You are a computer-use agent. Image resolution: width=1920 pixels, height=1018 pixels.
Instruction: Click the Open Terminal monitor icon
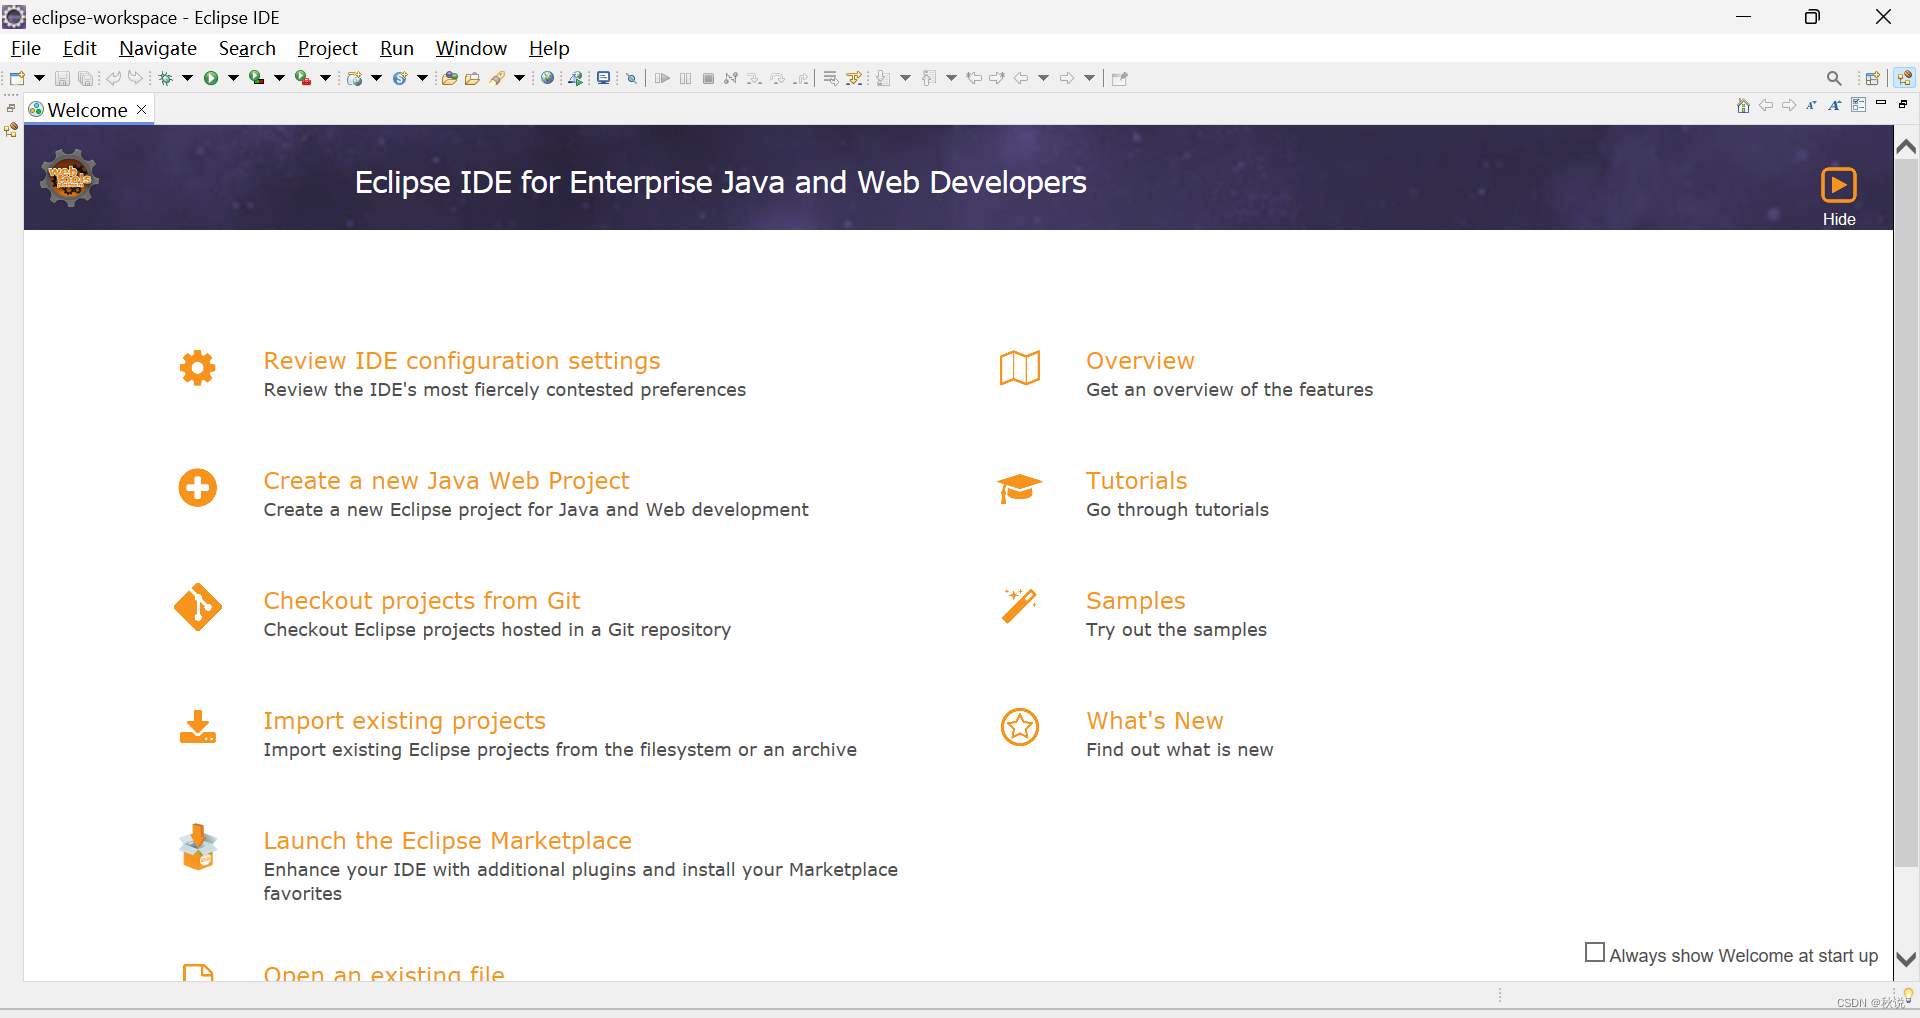(604, 78)
